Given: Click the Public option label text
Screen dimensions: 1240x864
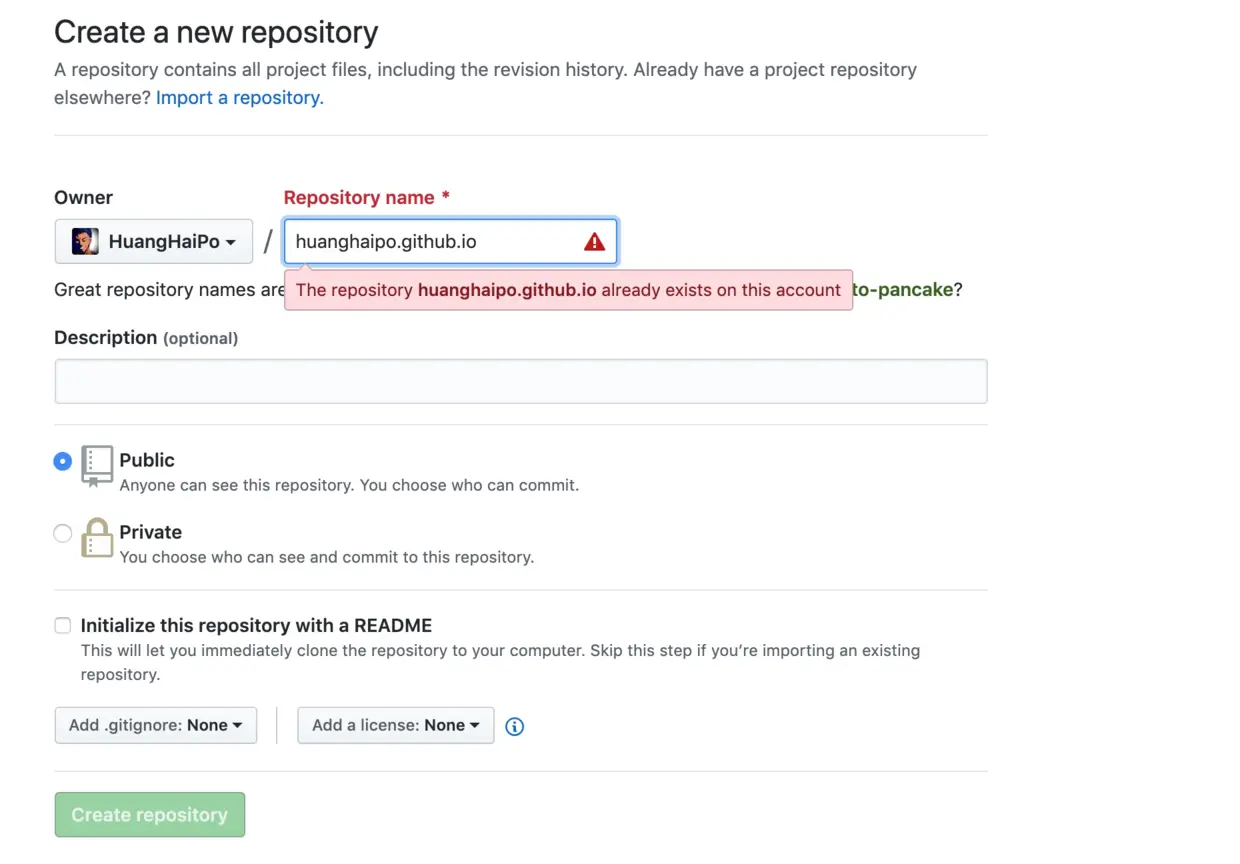Looking at the screenshot, I should (x=147, y=460).
